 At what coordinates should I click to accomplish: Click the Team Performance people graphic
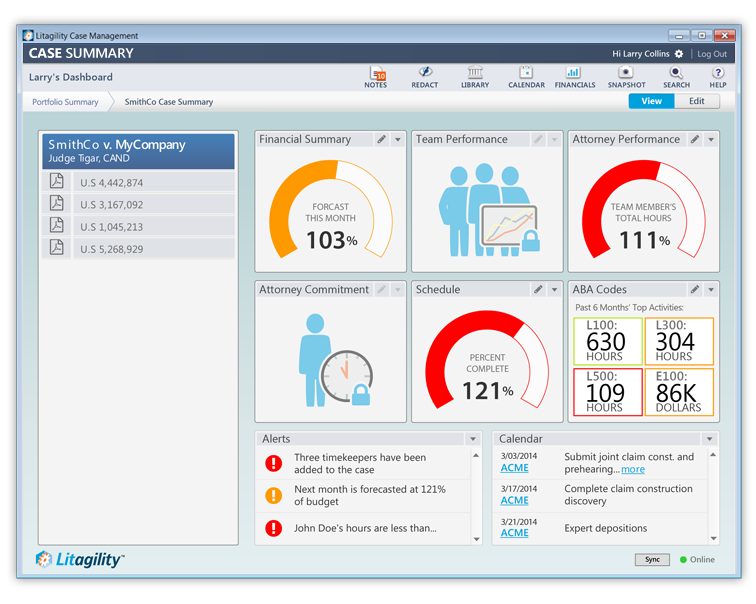488,210
